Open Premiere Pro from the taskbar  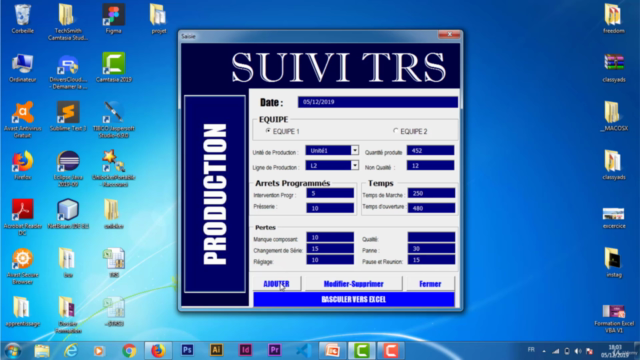[275, 350]
